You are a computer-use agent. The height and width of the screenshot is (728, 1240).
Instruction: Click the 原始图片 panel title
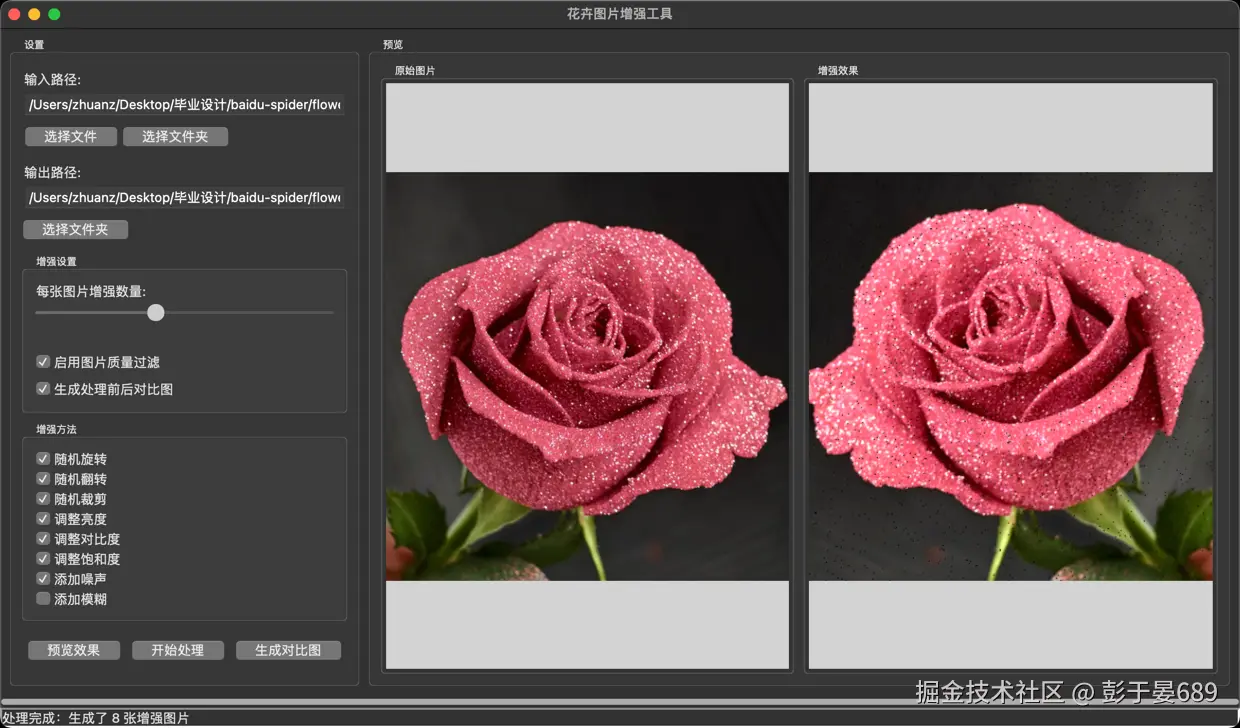pyautogui.click(x=415, y=71)
